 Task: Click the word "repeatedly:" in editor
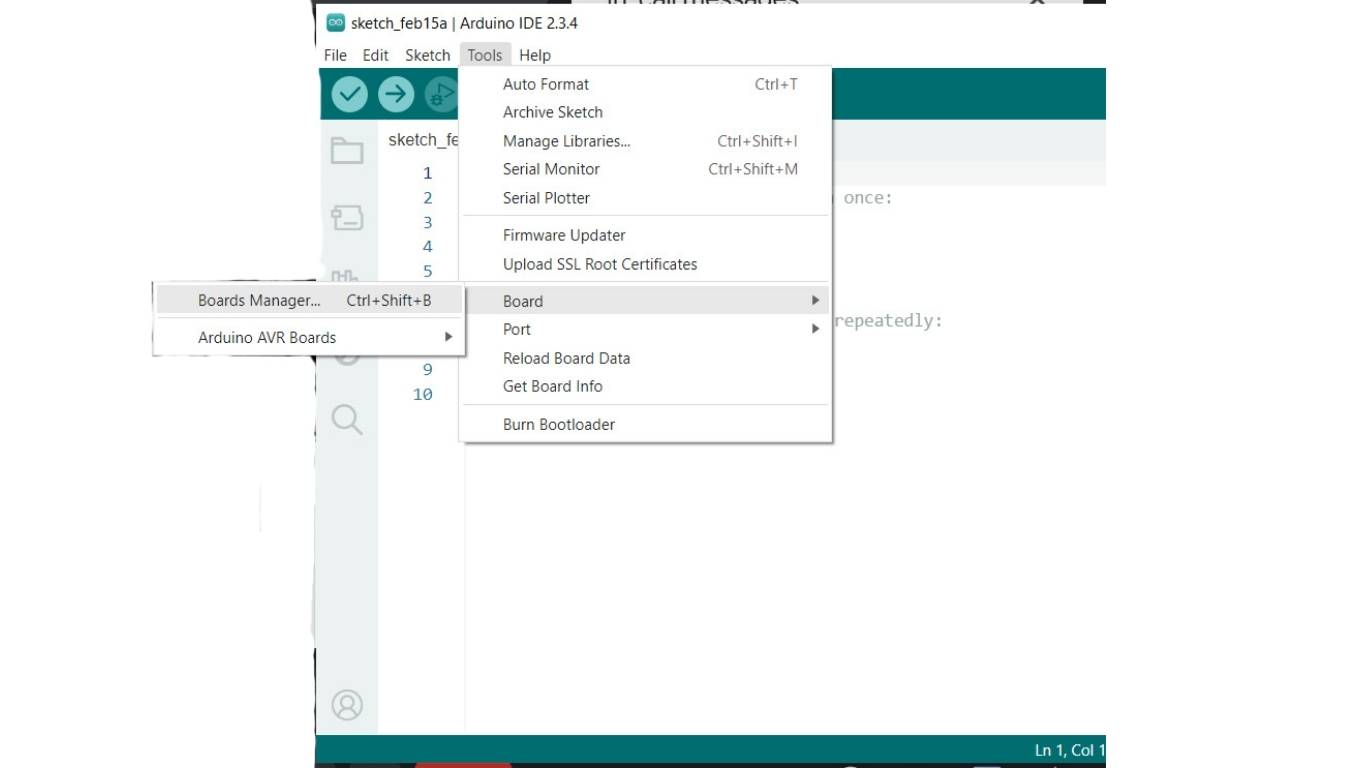[x=888, y=321]
